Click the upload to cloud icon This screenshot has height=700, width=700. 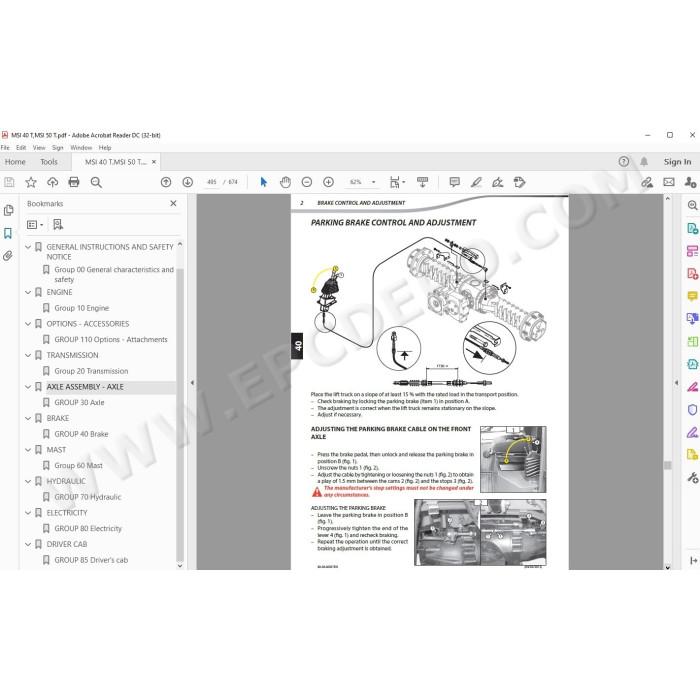pos(53,182)
